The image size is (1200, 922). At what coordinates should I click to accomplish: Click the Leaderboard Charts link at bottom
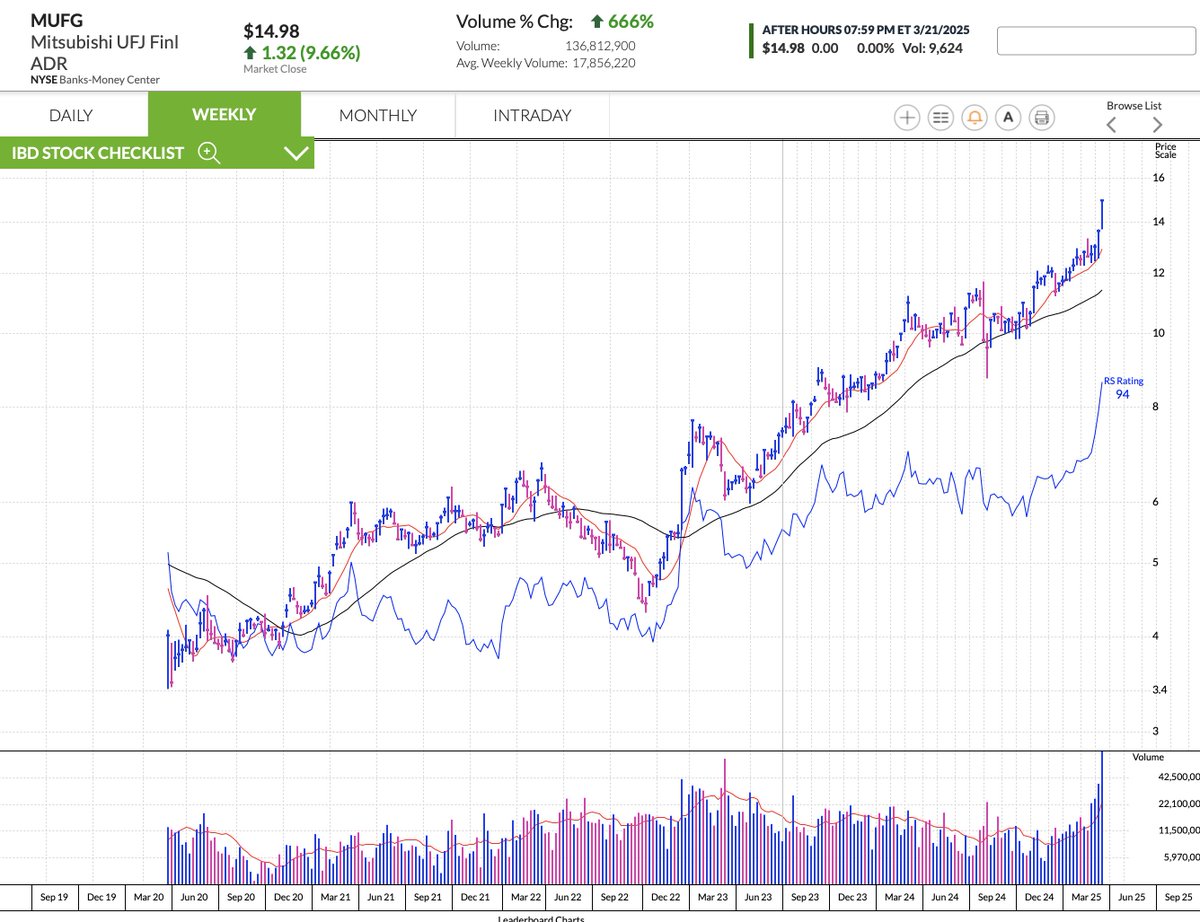(x=541, y=918)
